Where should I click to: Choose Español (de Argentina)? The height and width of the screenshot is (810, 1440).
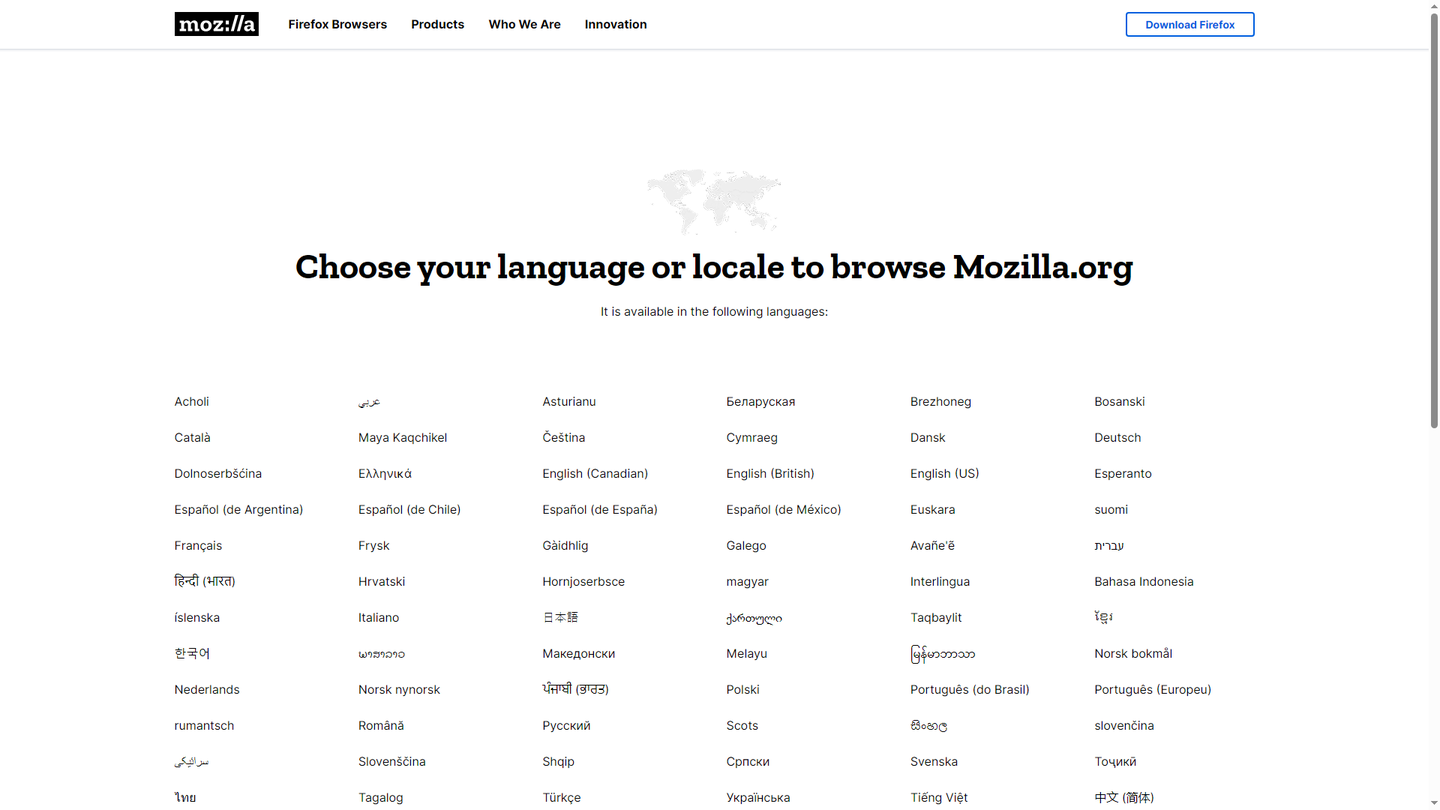tap(238, 509)
